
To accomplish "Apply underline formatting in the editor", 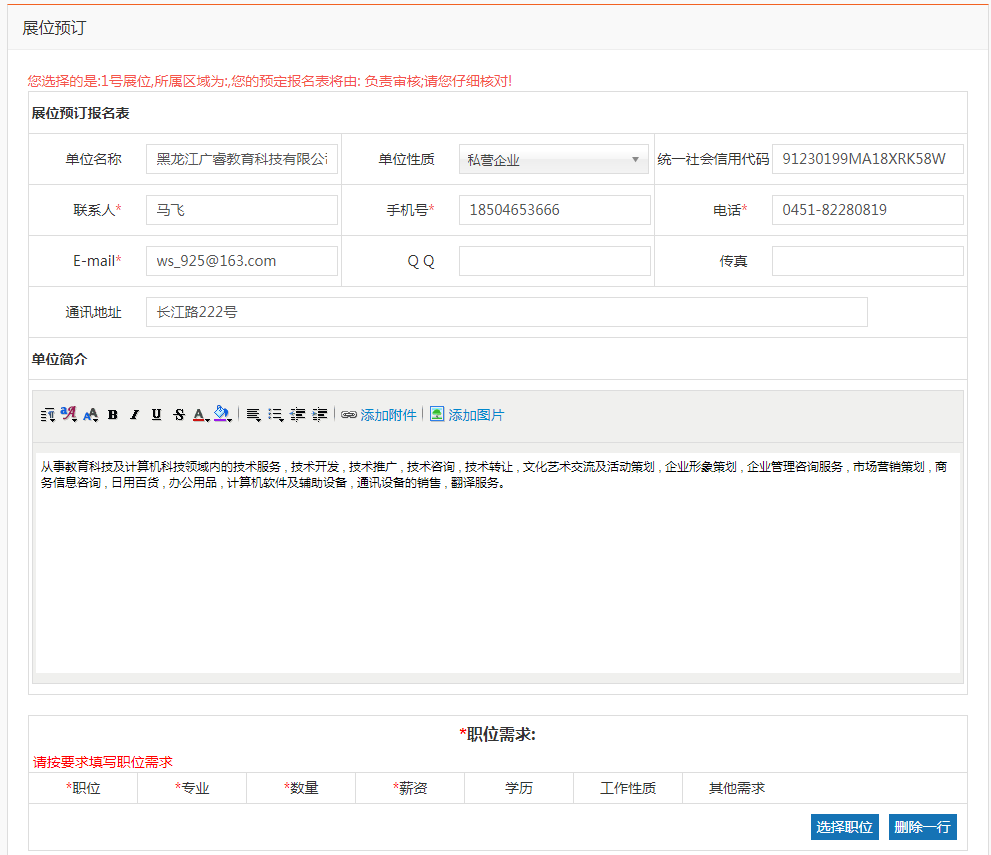I will point(156,415).
